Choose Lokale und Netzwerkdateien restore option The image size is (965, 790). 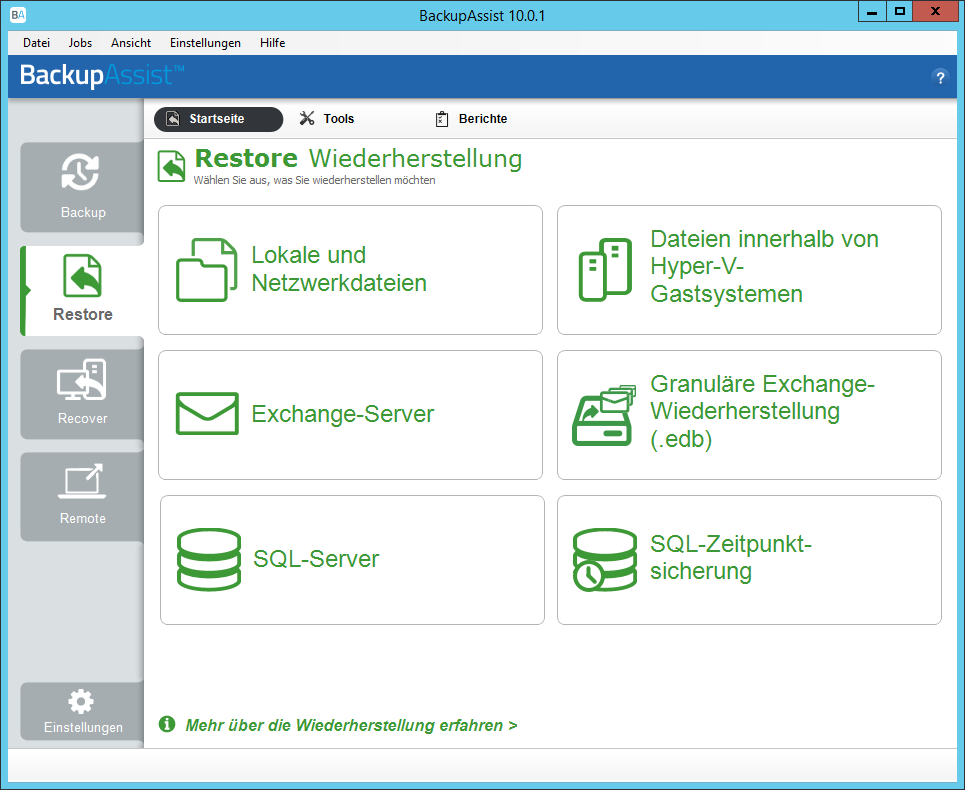click(350, 270)
